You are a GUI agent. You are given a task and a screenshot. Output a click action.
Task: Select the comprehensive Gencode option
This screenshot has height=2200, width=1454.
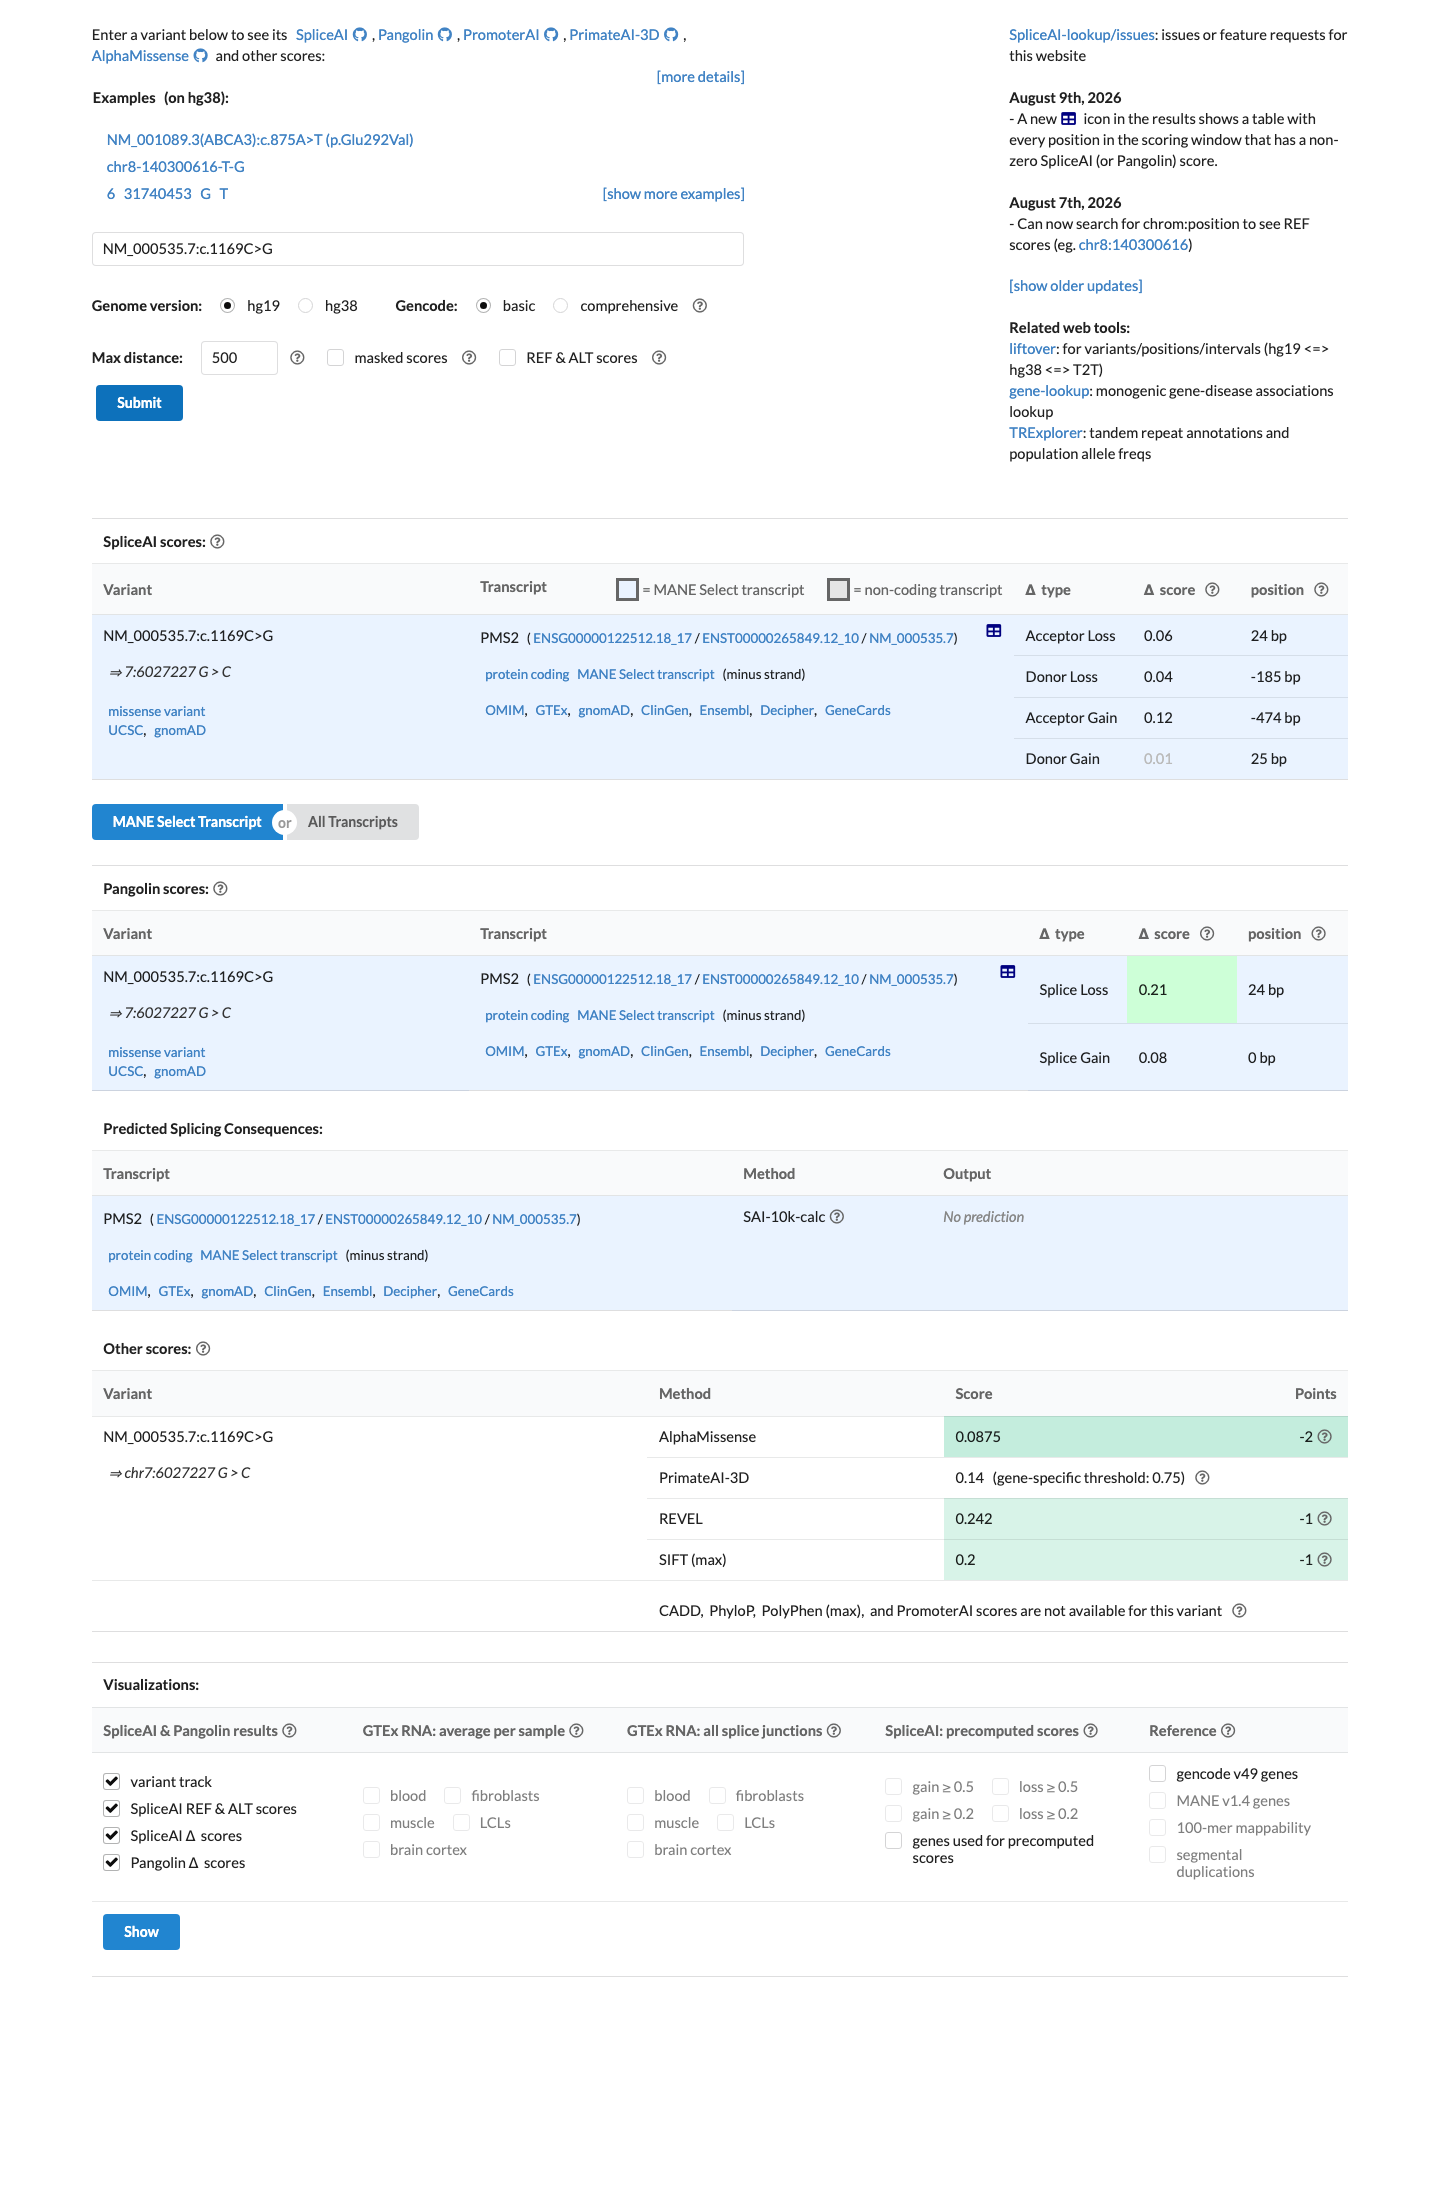pyautogui.click(x=561, y=306)
